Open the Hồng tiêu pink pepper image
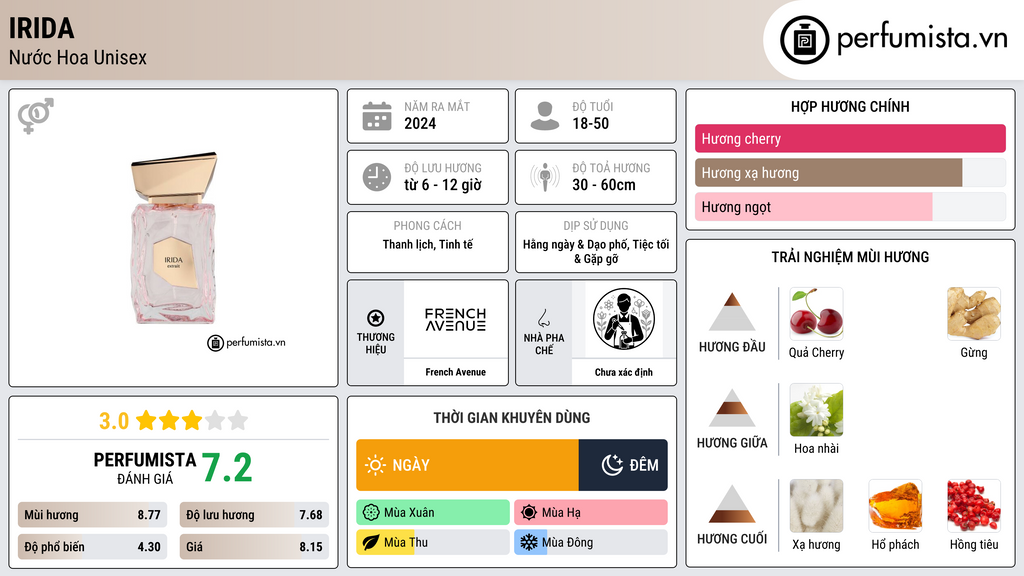This screenshot has height=576, width=1024. [x=974, y=505]
